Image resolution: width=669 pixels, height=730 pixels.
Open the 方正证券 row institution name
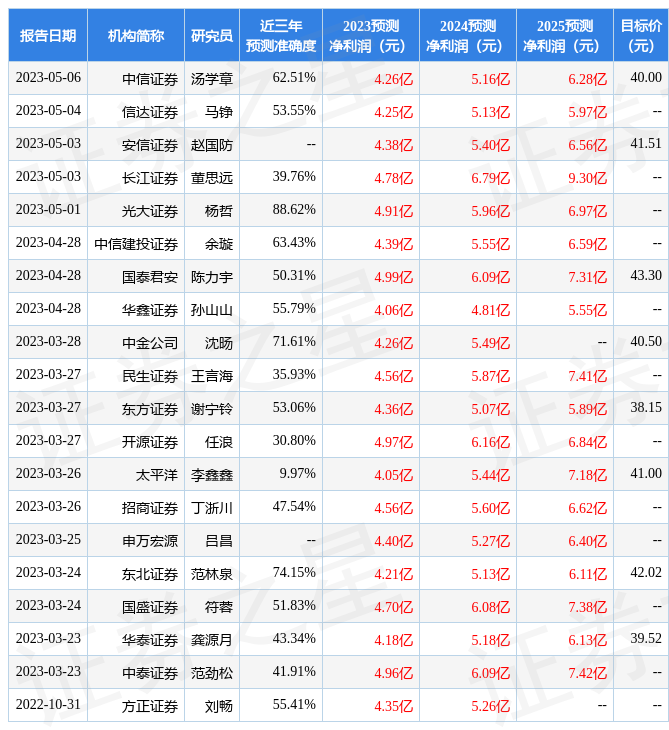[x=150, y=705]
